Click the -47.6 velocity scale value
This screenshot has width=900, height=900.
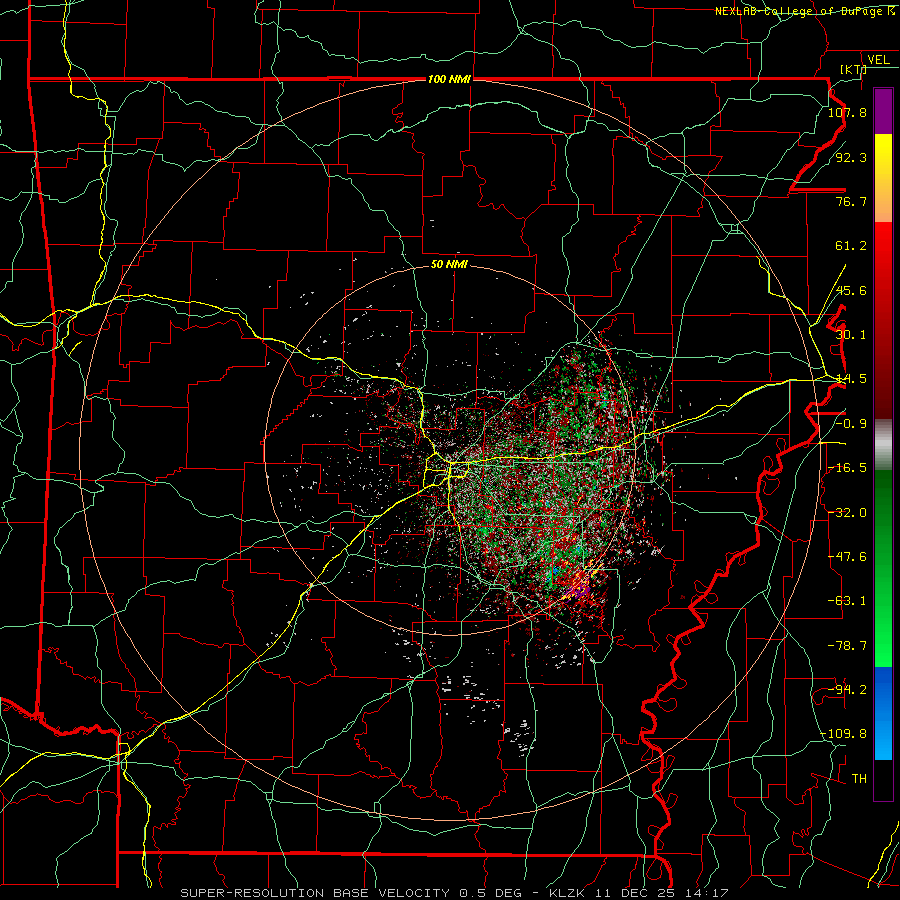[x=847, y=557]
